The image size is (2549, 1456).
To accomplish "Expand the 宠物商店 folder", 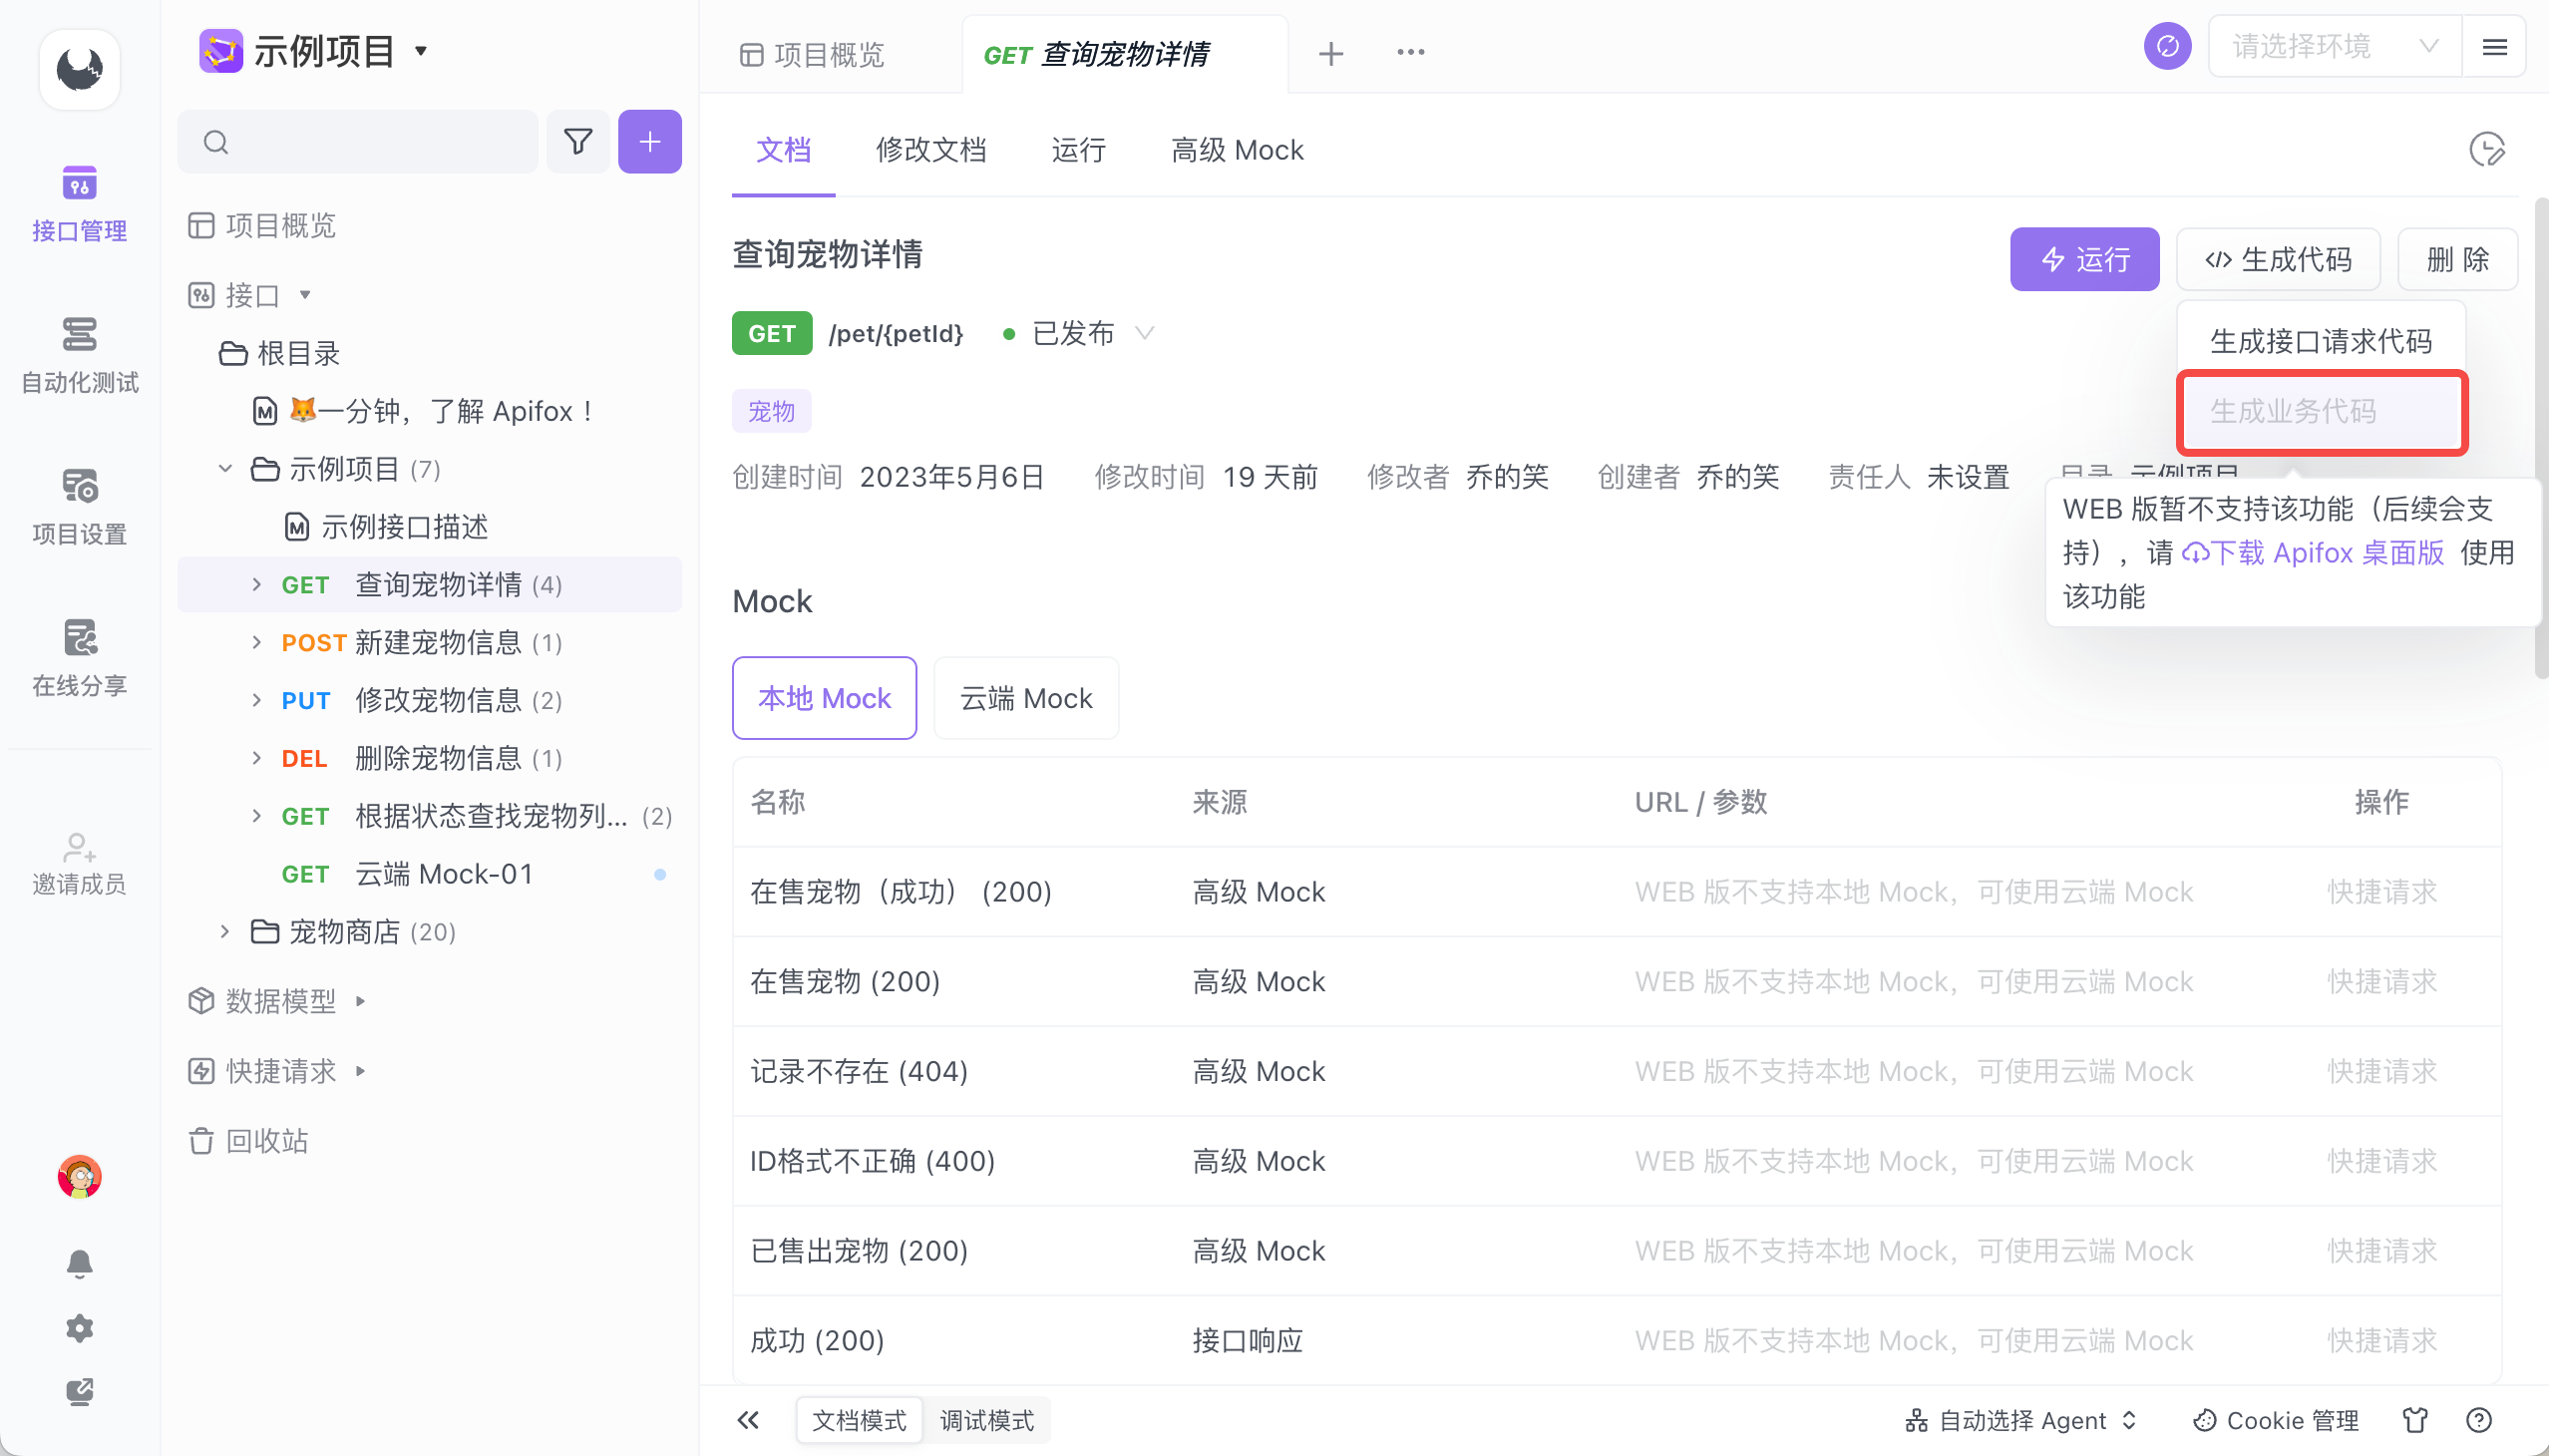I will coord(225,932).
